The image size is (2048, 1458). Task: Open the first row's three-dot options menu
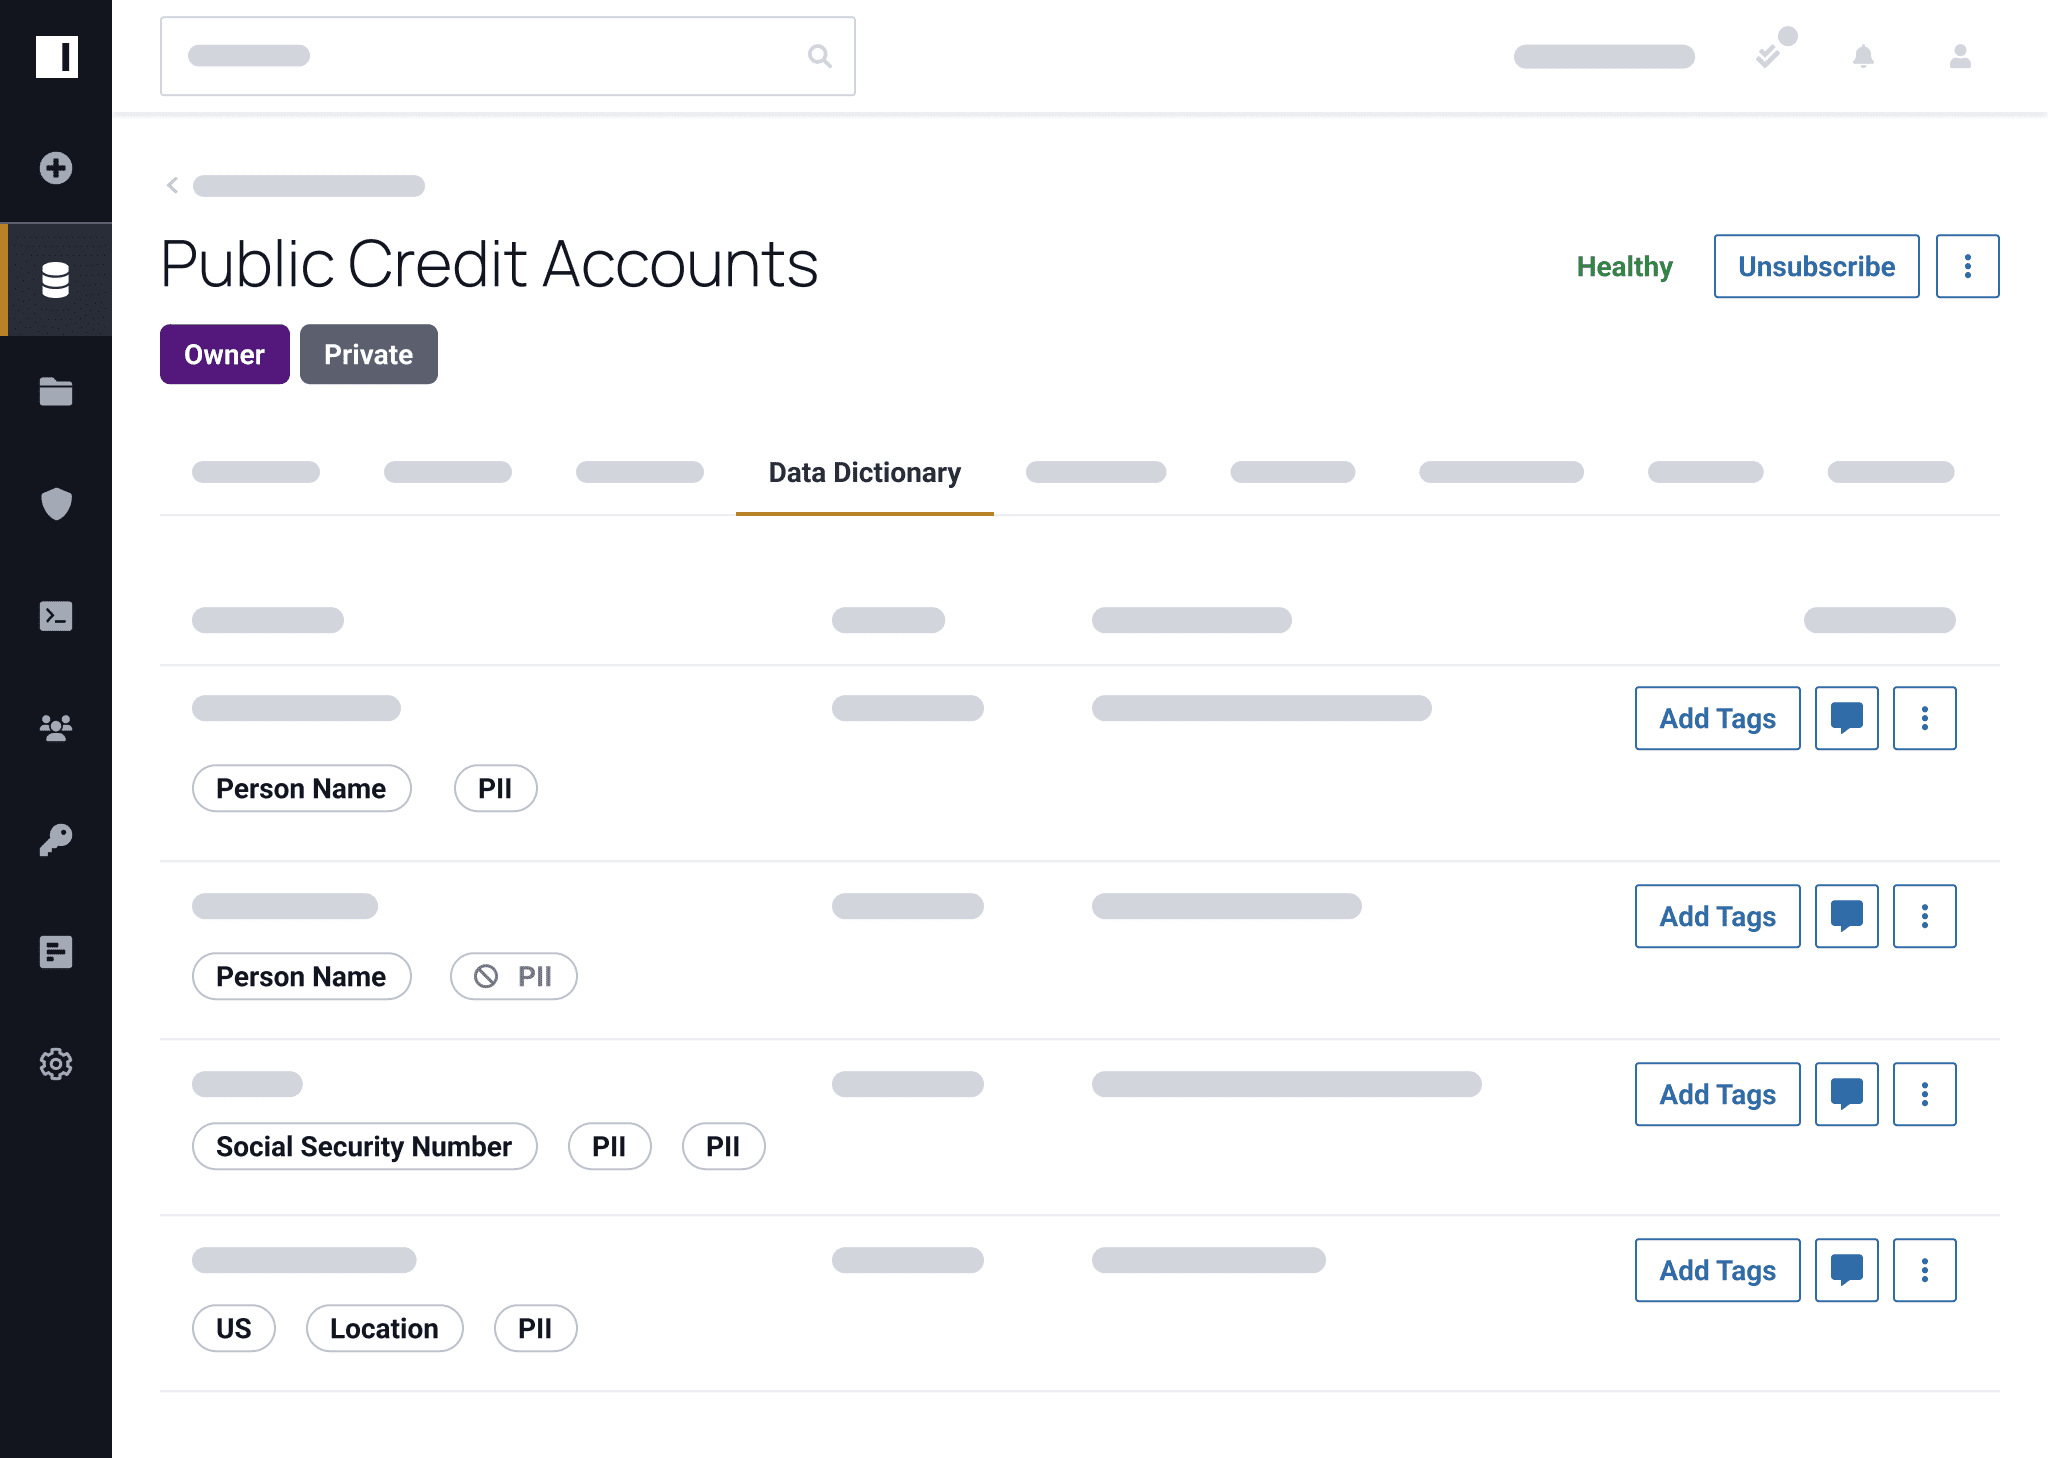[x=1924, y=718]
